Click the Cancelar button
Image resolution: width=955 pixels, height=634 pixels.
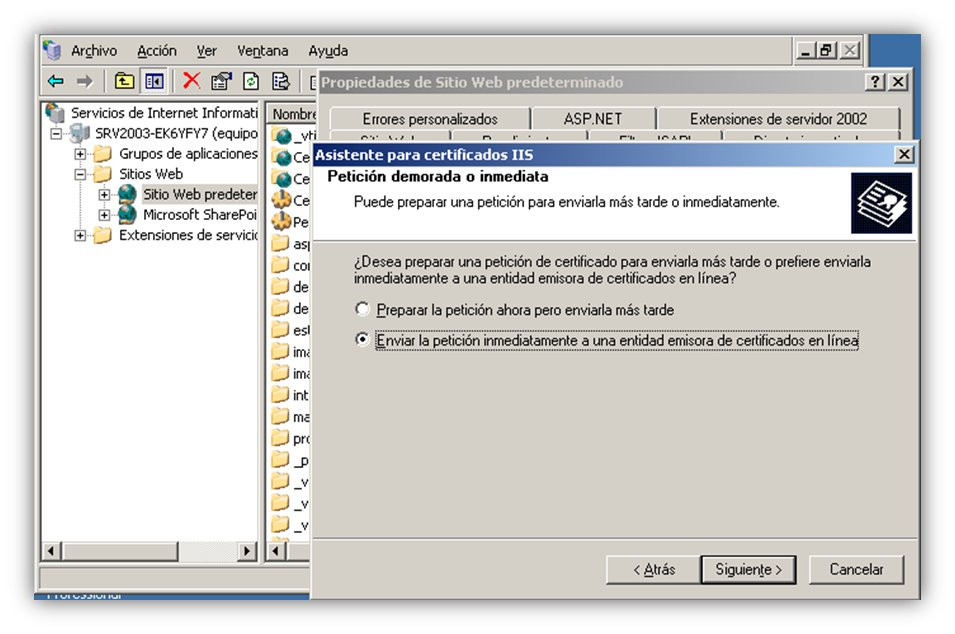(x=856, y=569)
